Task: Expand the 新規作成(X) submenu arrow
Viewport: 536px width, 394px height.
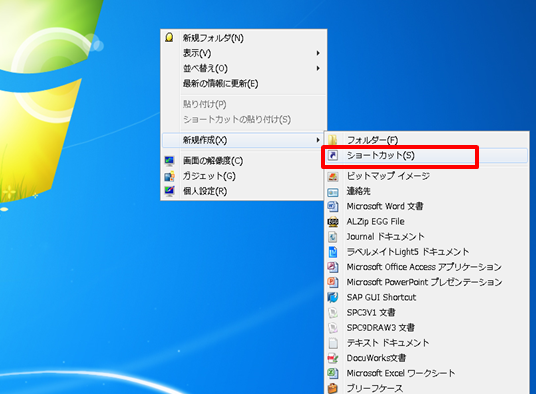Action: click(x=318, y=140)
